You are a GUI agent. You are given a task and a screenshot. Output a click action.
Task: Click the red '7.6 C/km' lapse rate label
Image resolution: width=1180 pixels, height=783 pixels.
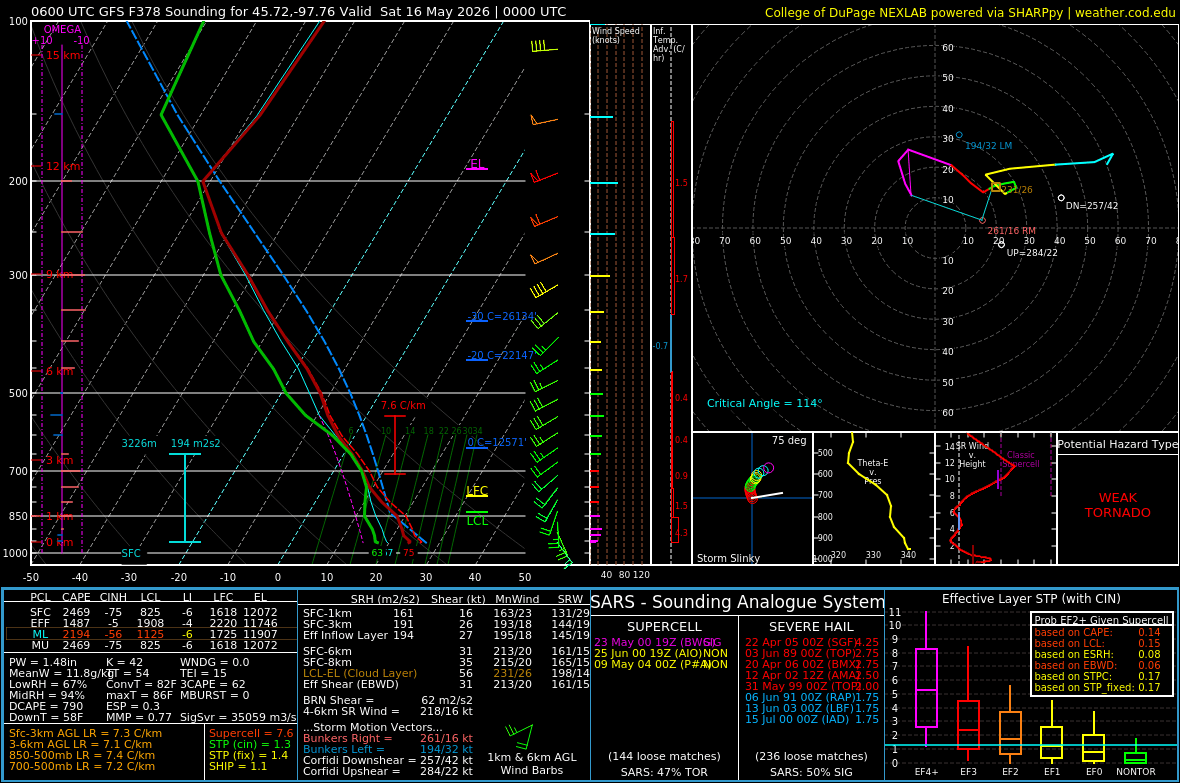click(x=403, y=405)
